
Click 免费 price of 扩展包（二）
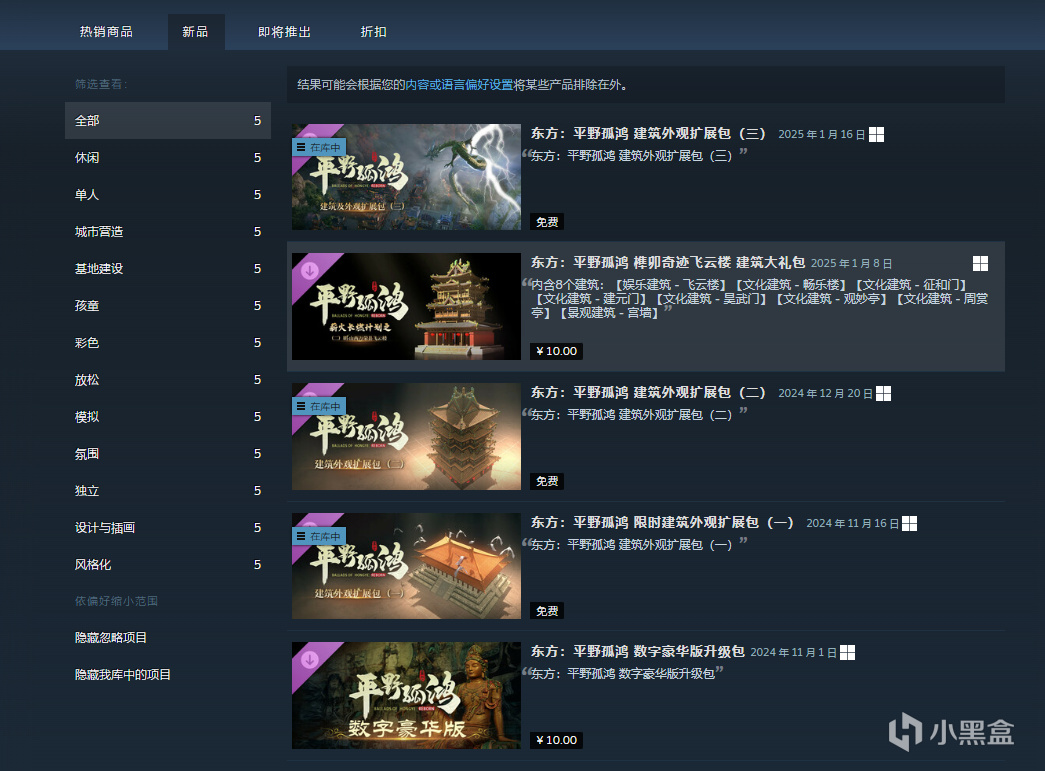547,481
